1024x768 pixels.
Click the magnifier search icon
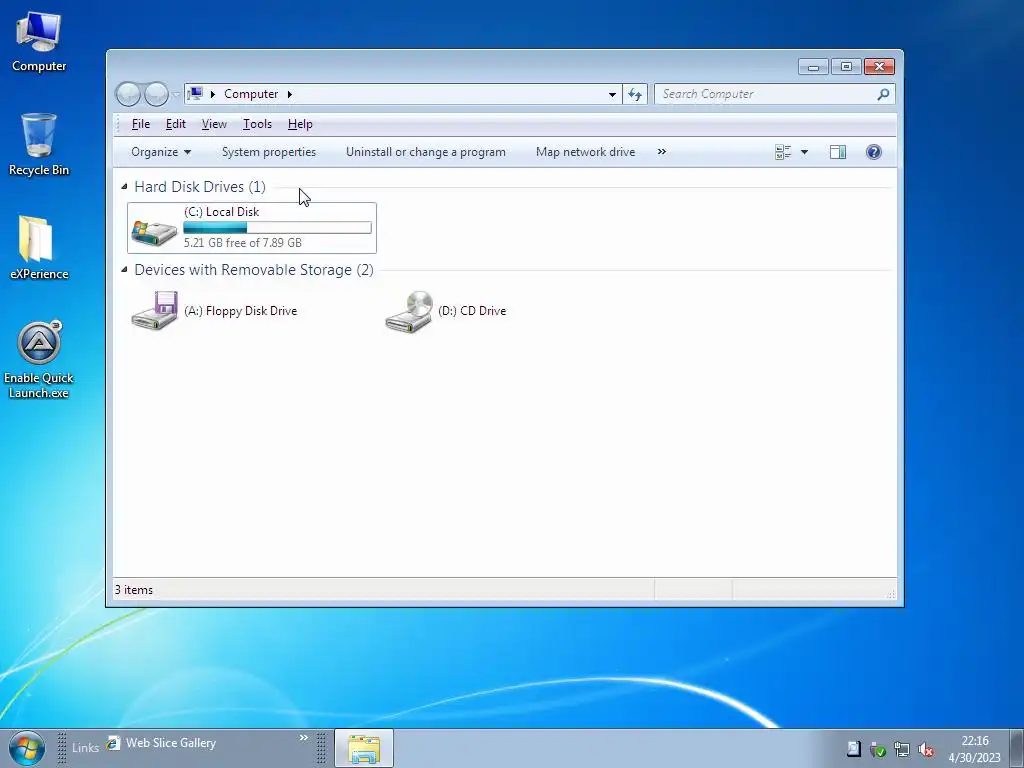click(x=883, y=94)
